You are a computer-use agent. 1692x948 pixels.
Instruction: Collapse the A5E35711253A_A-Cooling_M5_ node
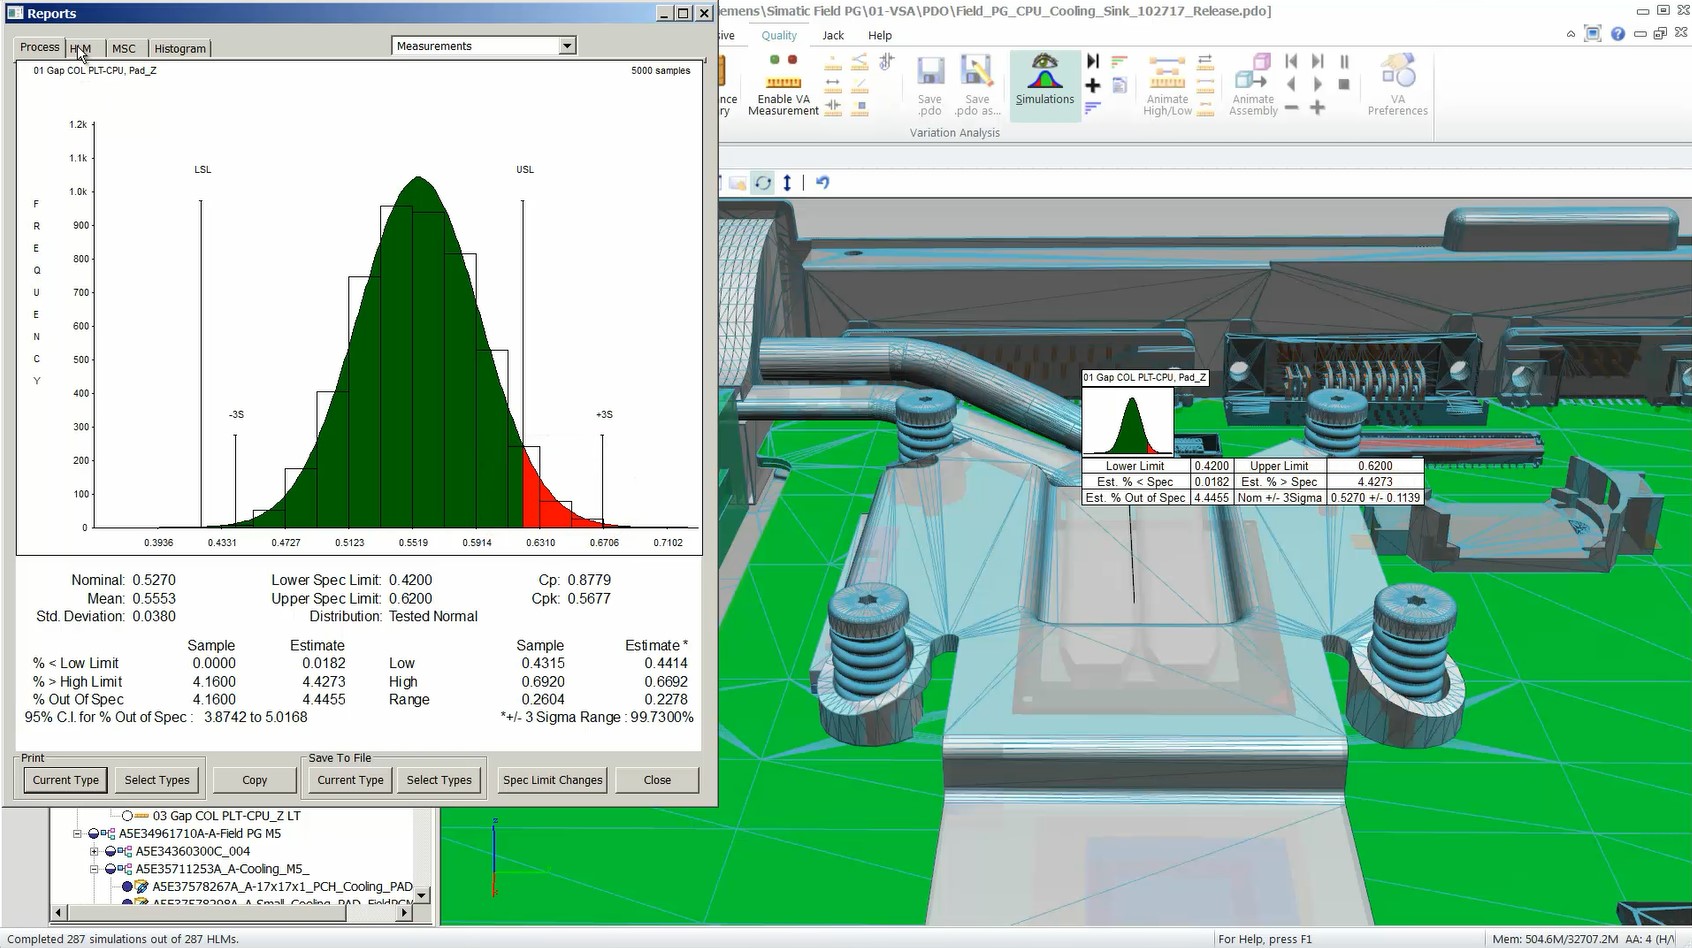coord(94,870)
